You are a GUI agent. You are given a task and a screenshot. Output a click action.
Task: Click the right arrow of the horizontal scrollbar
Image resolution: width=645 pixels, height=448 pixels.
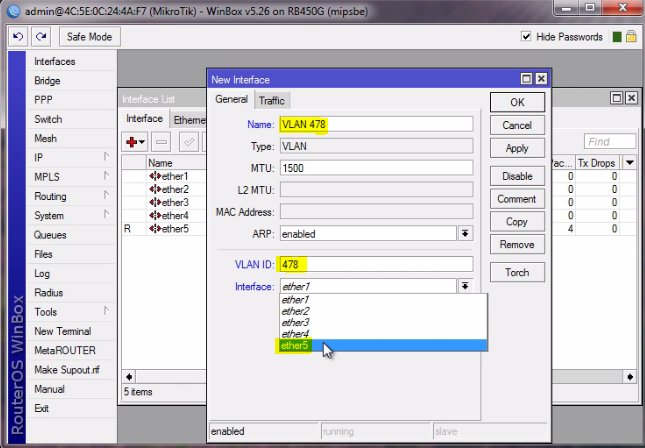coord(630,377)
